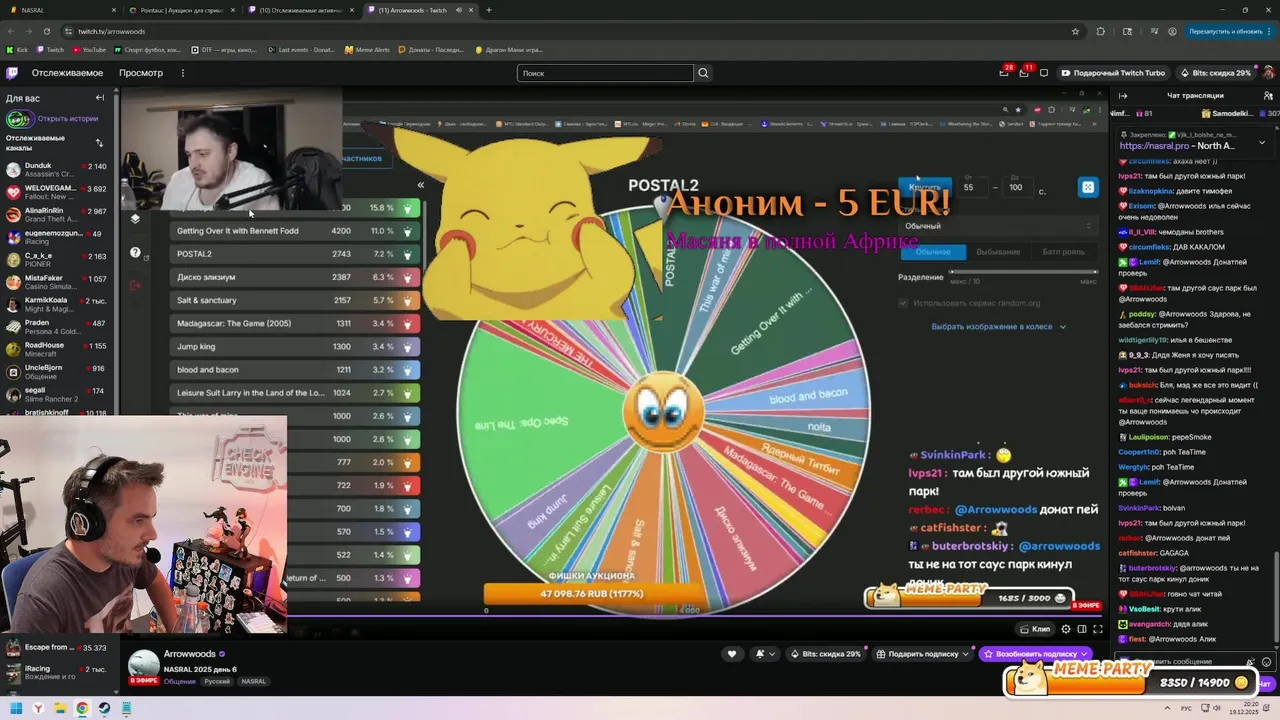Mute the Arrowwoods tab audio icon
Viewport: 1280px width, 720px height.
click(x=459, y=10)
